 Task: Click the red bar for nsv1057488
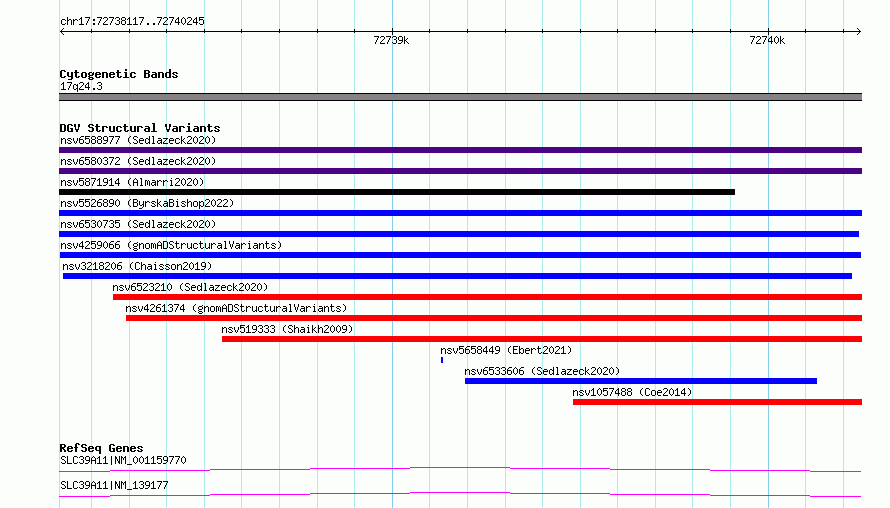[717, 402]
